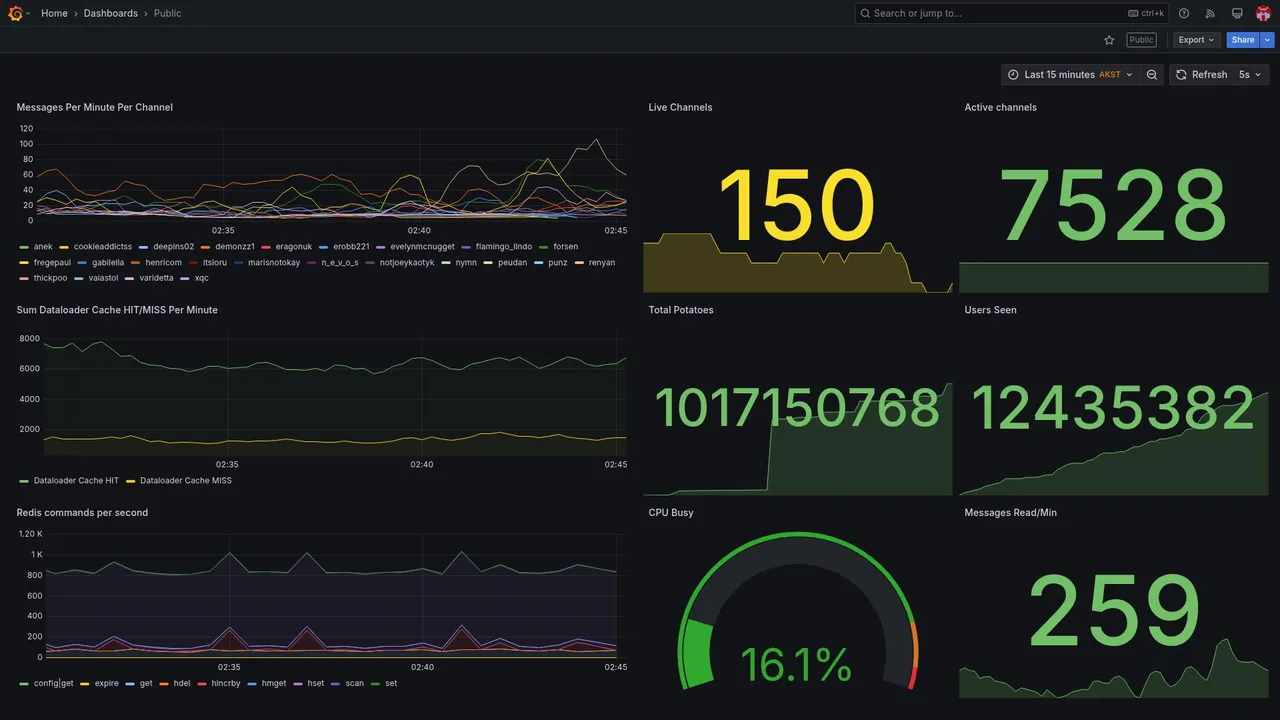Click the Grafana logo icon
The image size is (1280, 720).
tap(16, 13)
